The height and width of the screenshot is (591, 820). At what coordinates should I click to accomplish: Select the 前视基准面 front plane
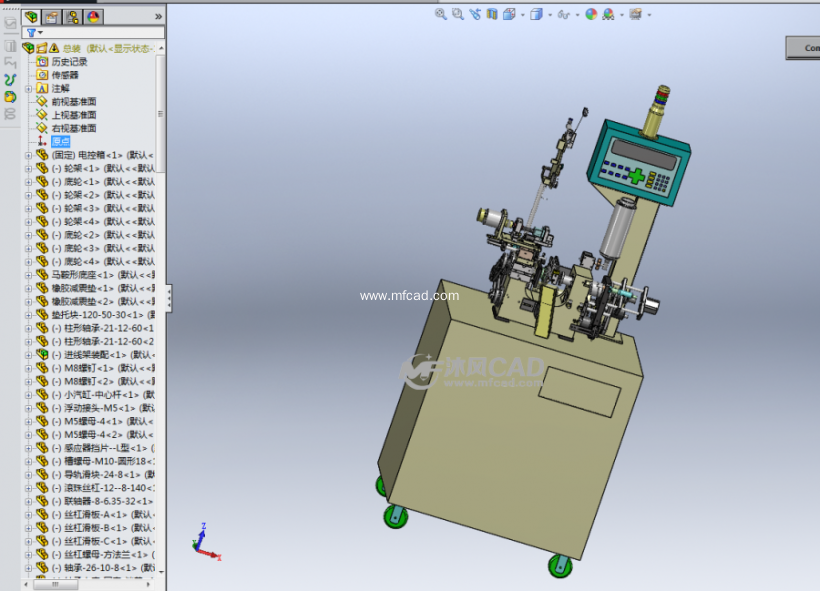point(74,101)
